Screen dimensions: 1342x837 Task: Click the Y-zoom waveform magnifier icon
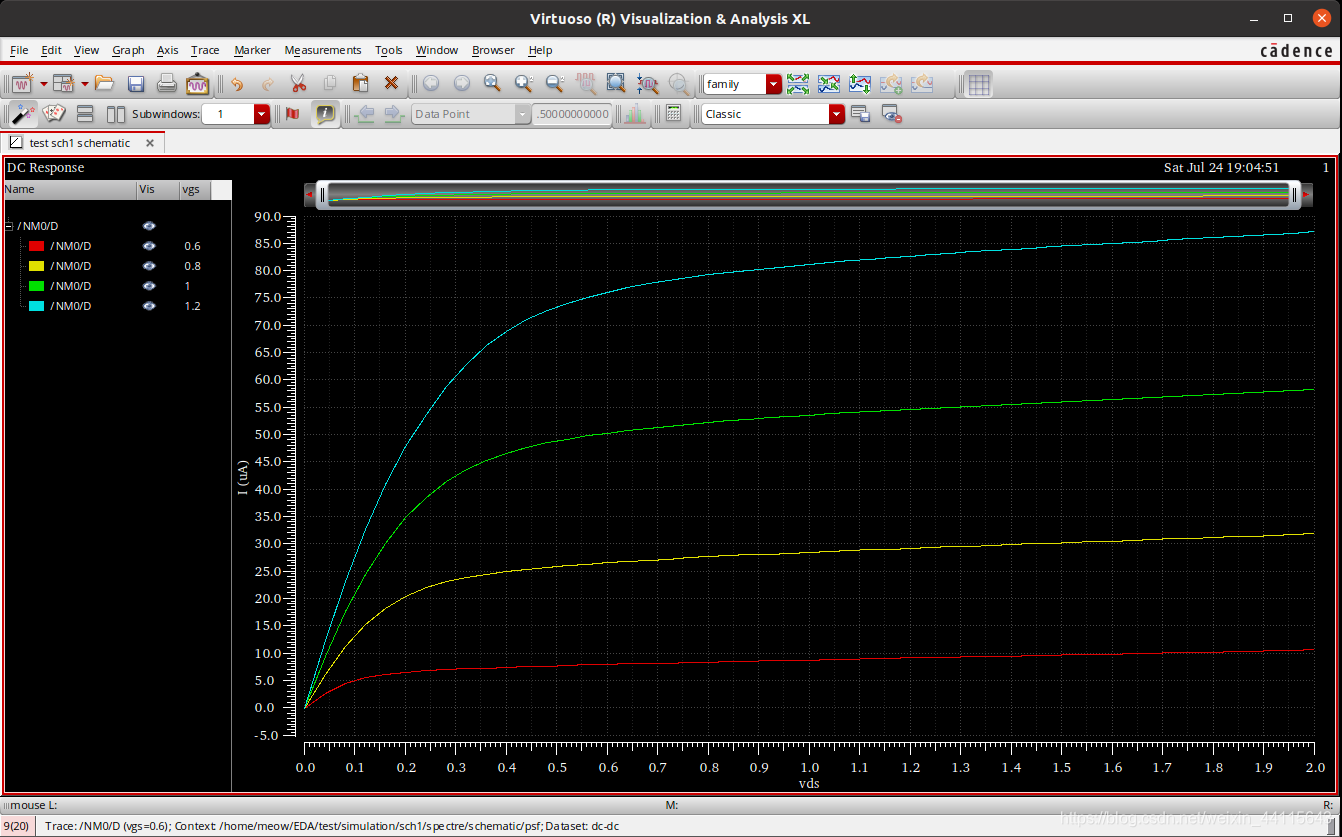(x=648, y=84)
